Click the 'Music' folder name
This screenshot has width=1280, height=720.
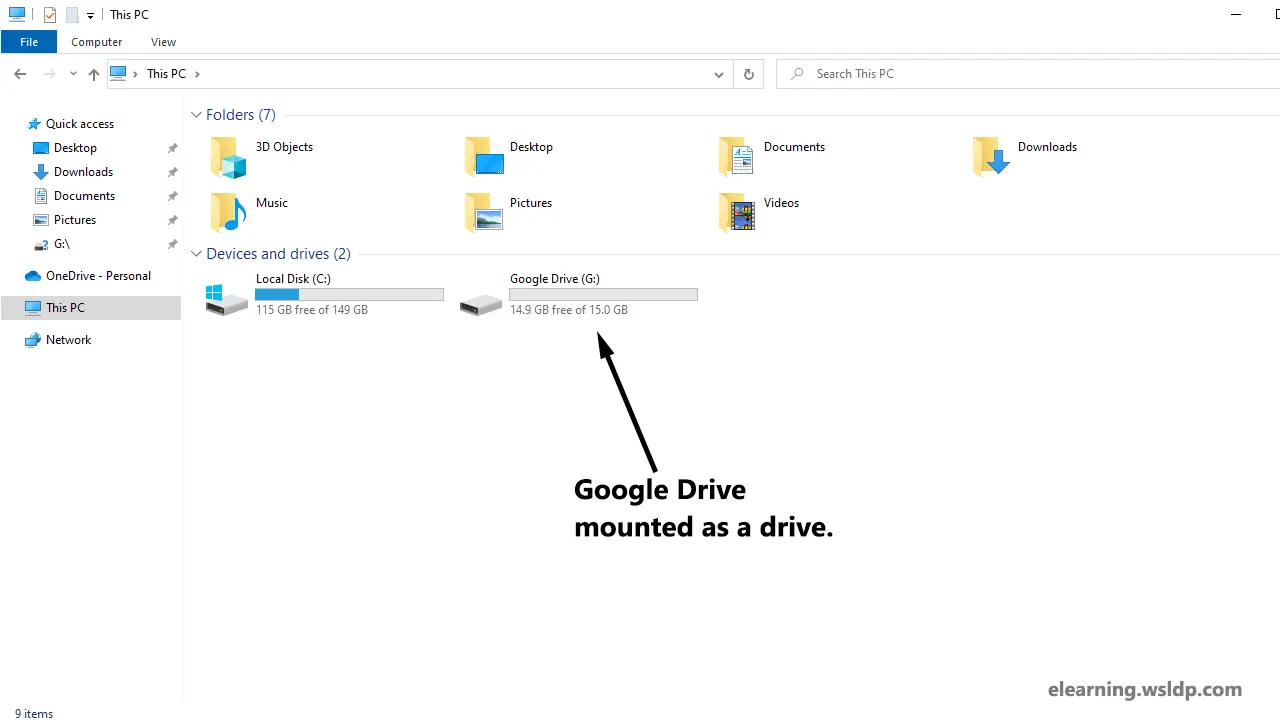(x=272, y=203)
